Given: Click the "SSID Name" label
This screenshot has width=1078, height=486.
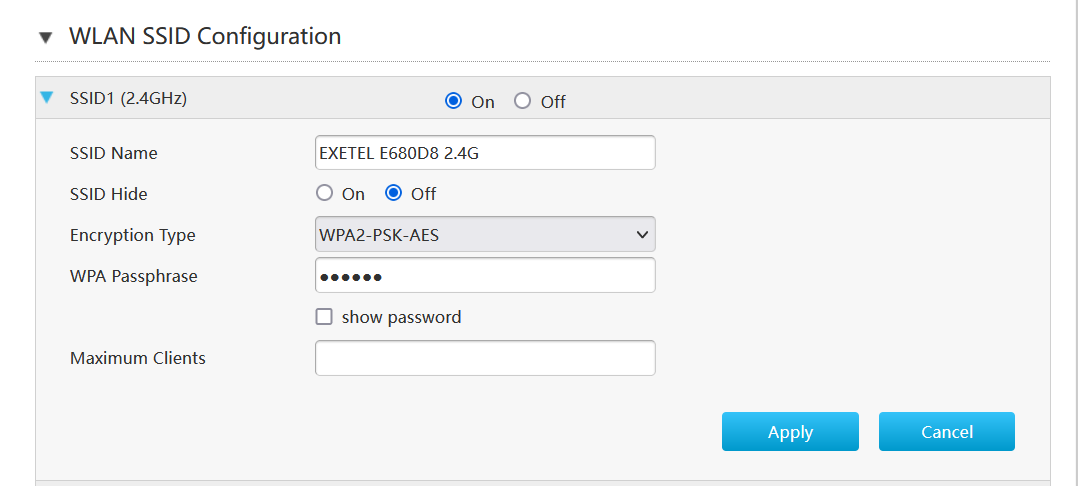Looking at the screenshot, I should pos(114,153).
